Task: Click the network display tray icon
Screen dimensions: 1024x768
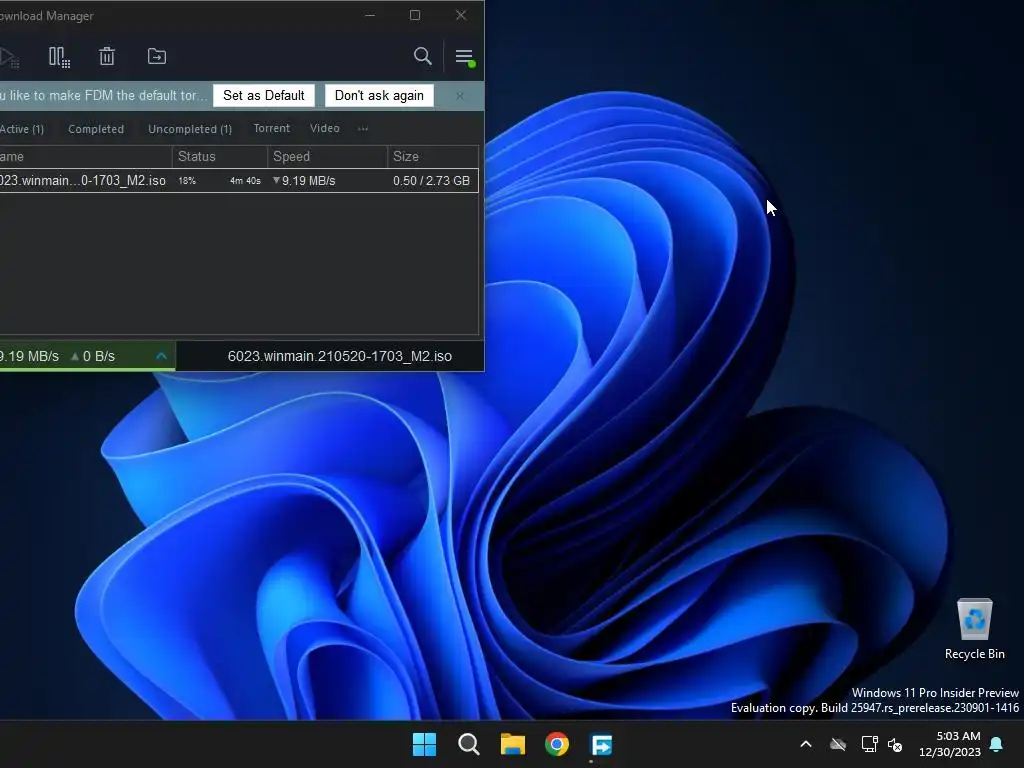Action: click(x=869, y=744)
